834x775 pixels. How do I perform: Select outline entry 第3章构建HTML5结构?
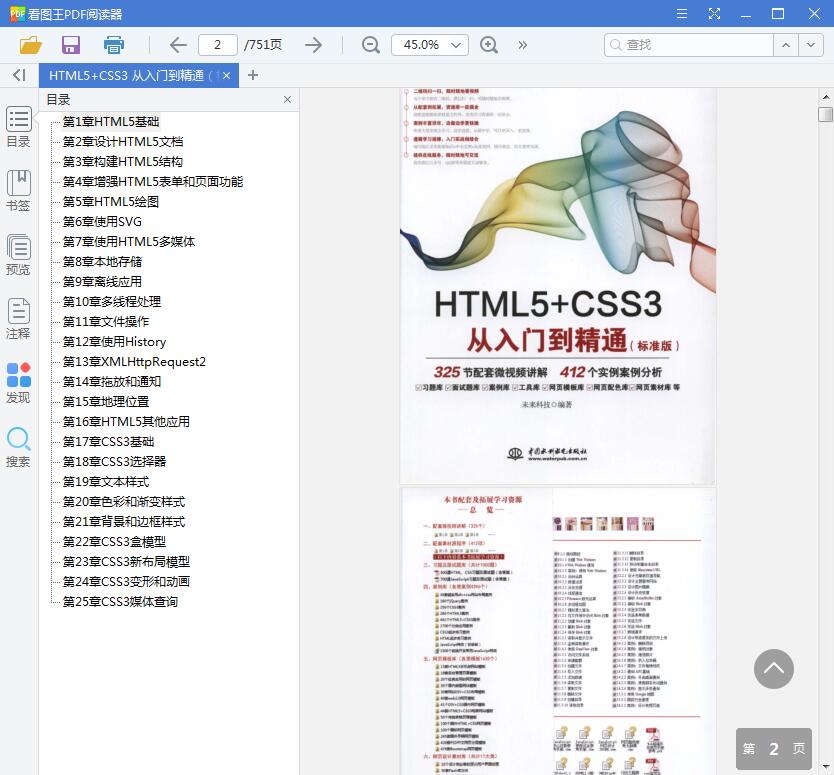click(123, 162)
